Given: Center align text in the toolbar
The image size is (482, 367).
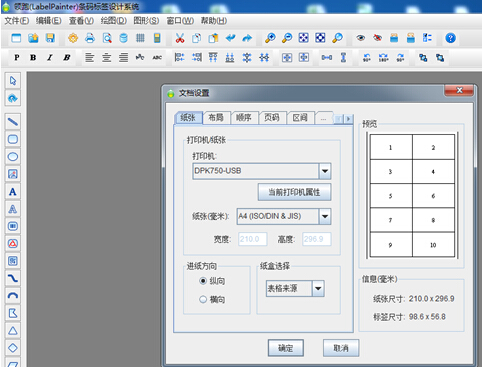Looking at the screenshot, I should [106, 58].
